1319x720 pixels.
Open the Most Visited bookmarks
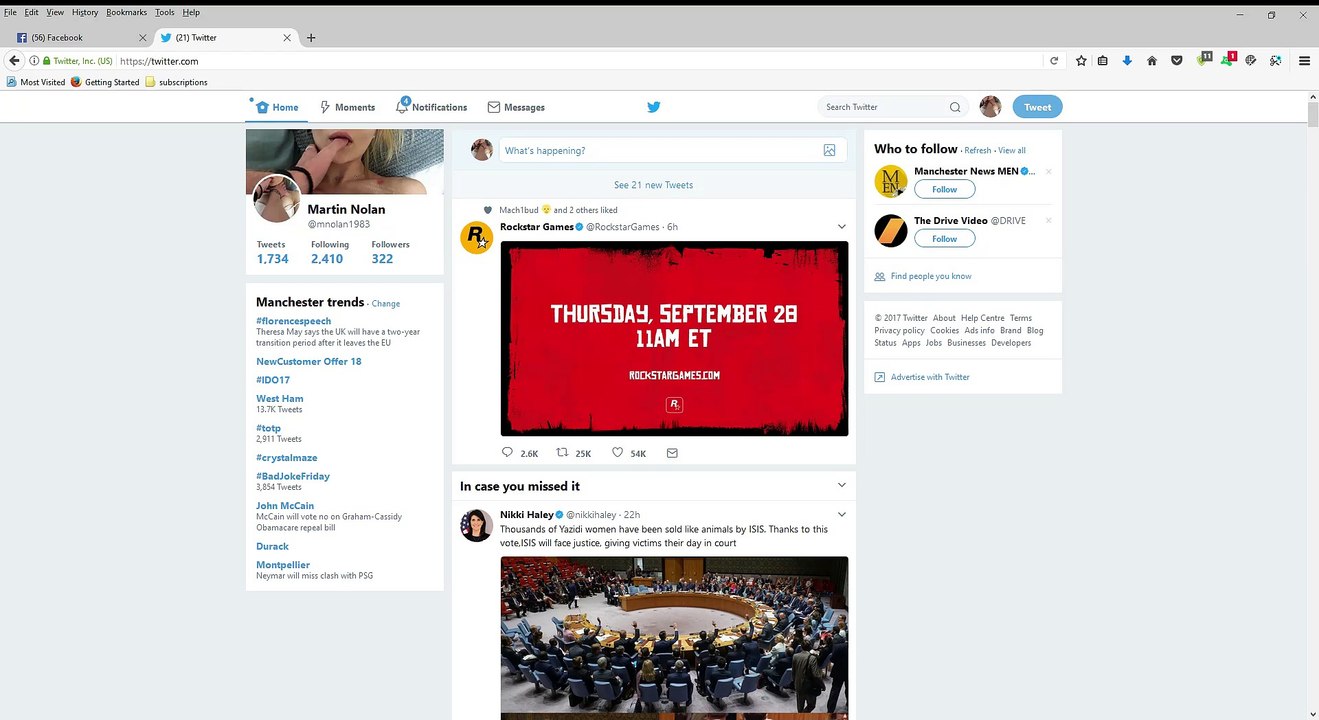click(36, 82)
